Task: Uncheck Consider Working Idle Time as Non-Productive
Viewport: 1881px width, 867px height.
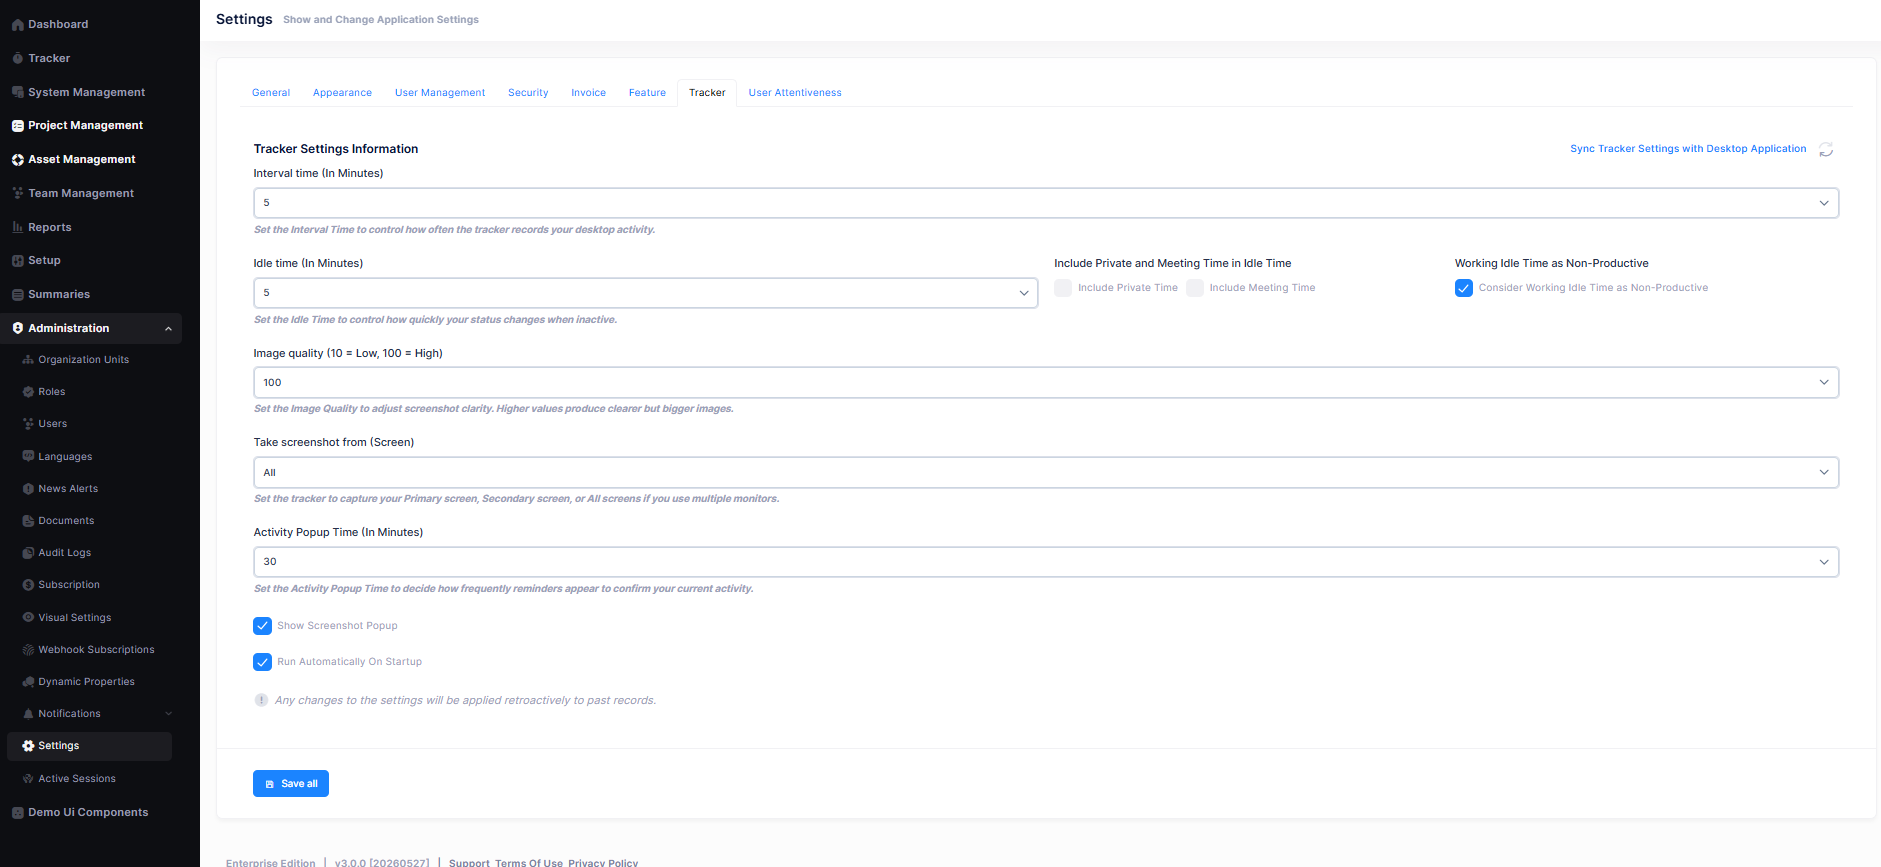Action: click(1464, 288)
